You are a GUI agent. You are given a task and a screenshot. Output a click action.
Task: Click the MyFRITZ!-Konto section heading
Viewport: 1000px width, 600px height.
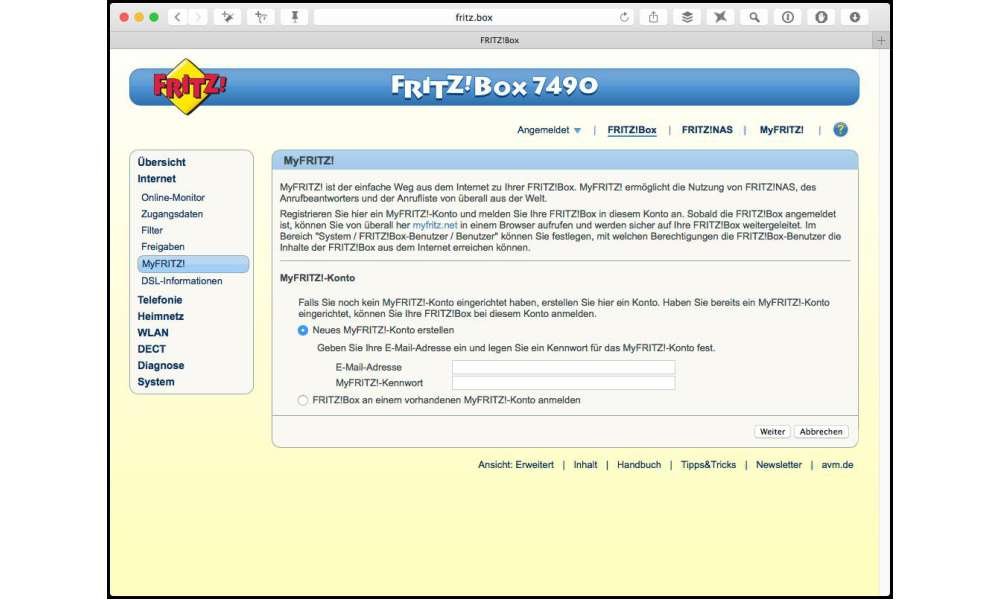click(x=317, y=278)
